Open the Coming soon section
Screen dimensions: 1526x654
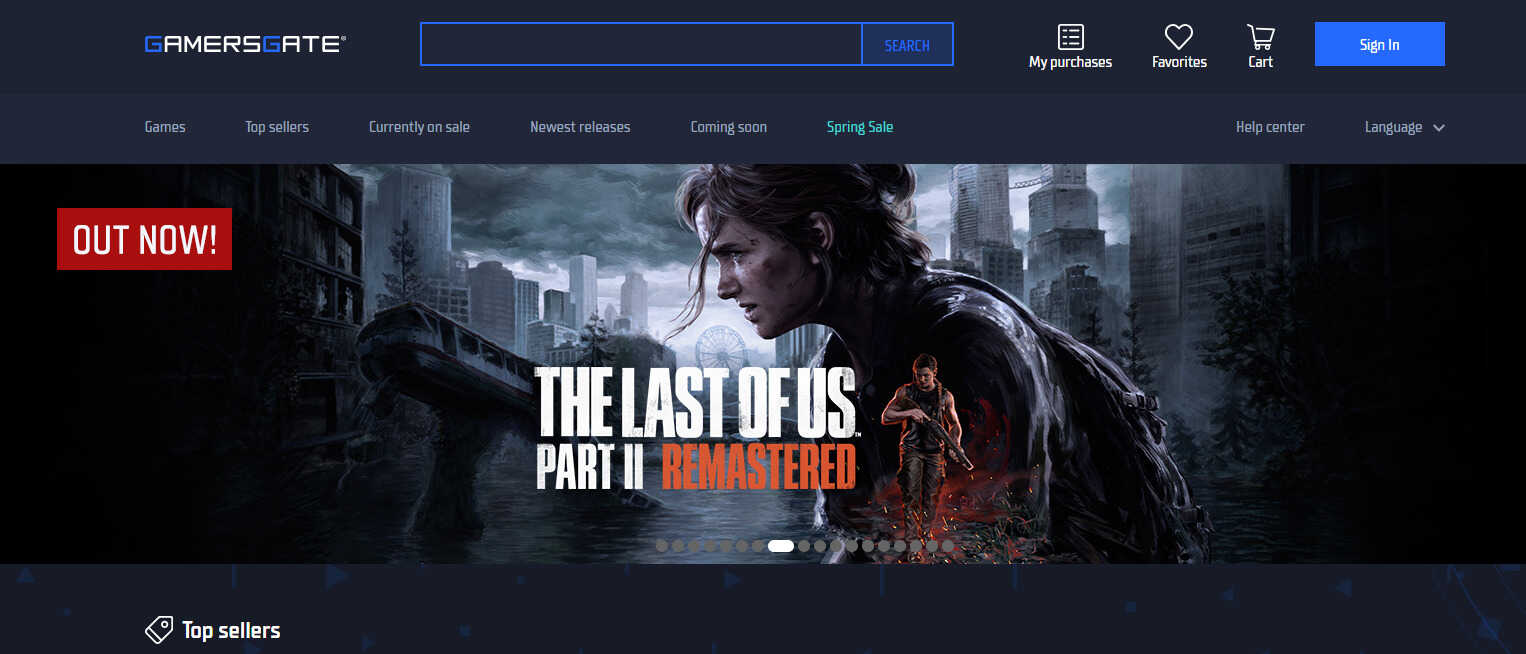point(728,127)
